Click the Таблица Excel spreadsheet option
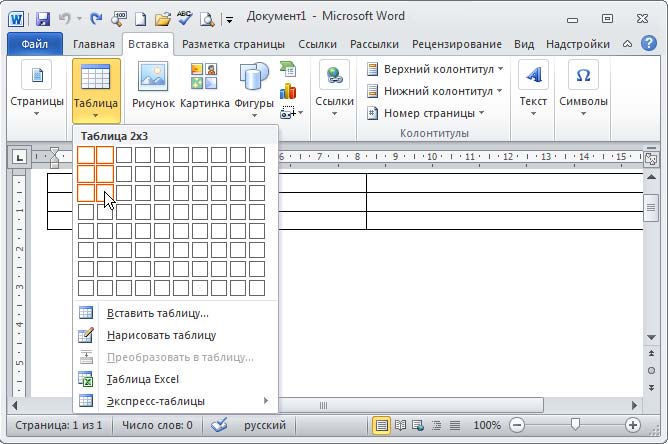668x444 pixels. click(142, 379)
